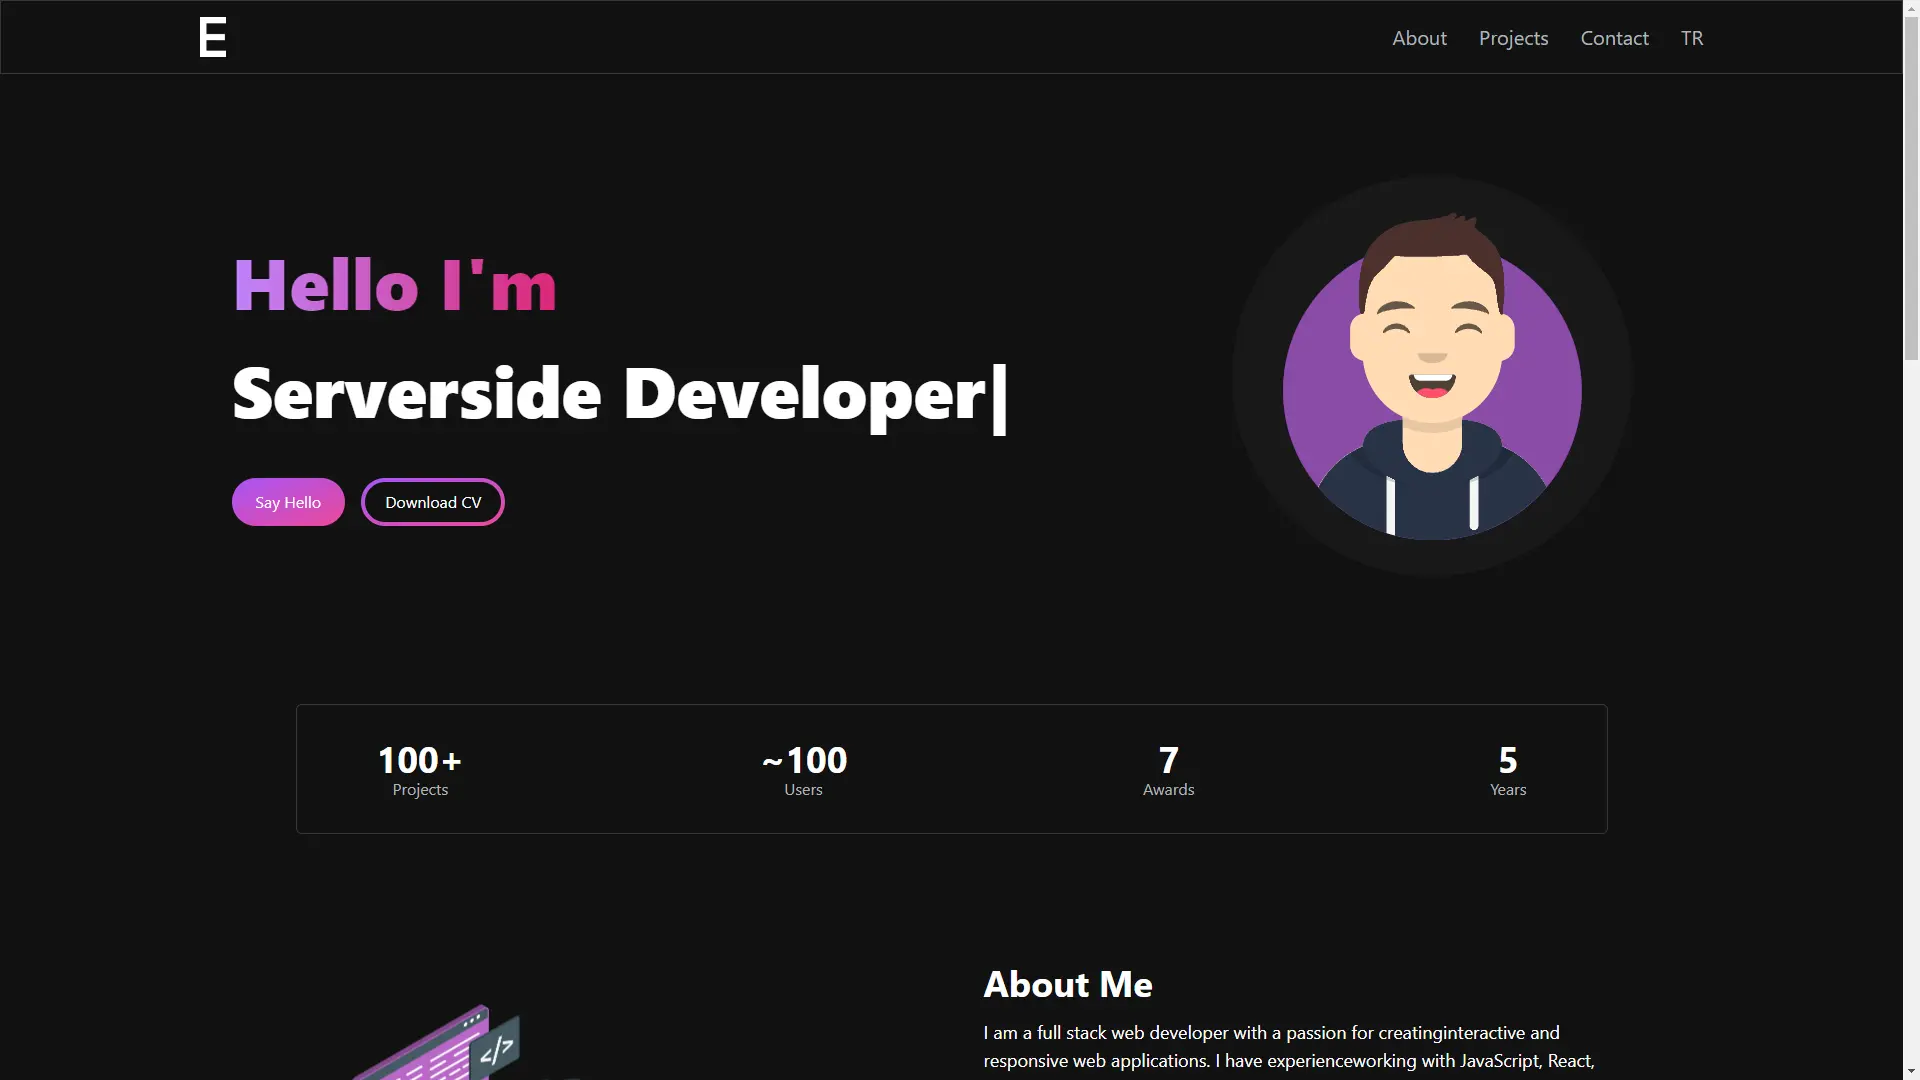Click the ~100 Users stat
The image size is (1920, 1080).
point(804,770)
